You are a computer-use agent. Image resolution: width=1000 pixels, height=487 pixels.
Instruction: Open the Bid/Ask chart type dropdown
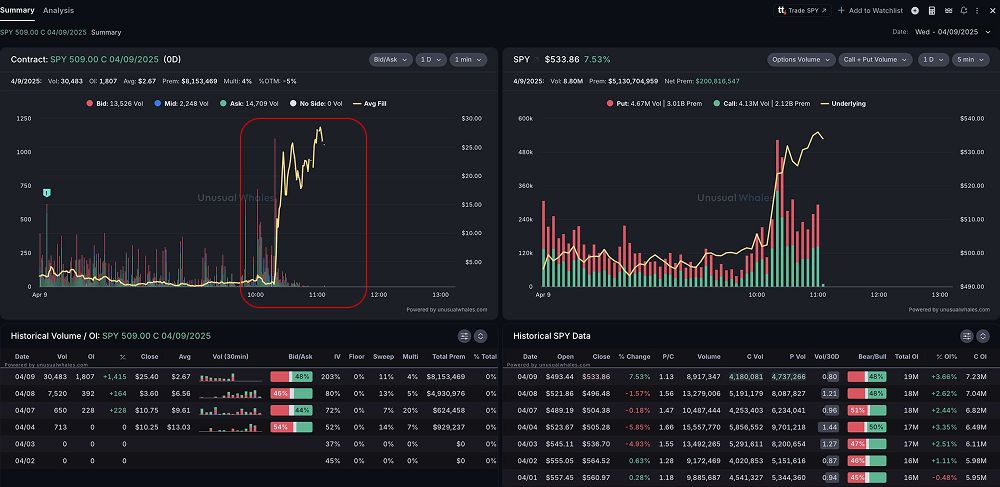(390, 60)
